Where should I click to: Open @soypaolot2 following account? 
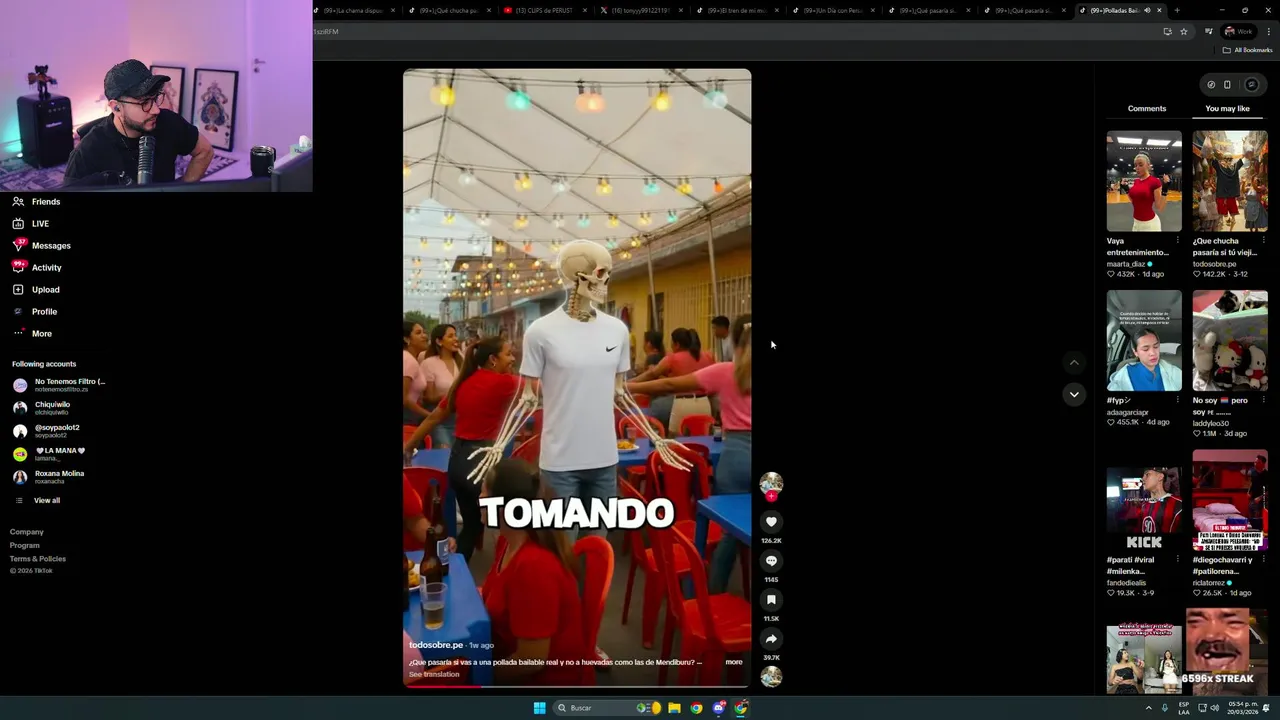pos(46,430)
